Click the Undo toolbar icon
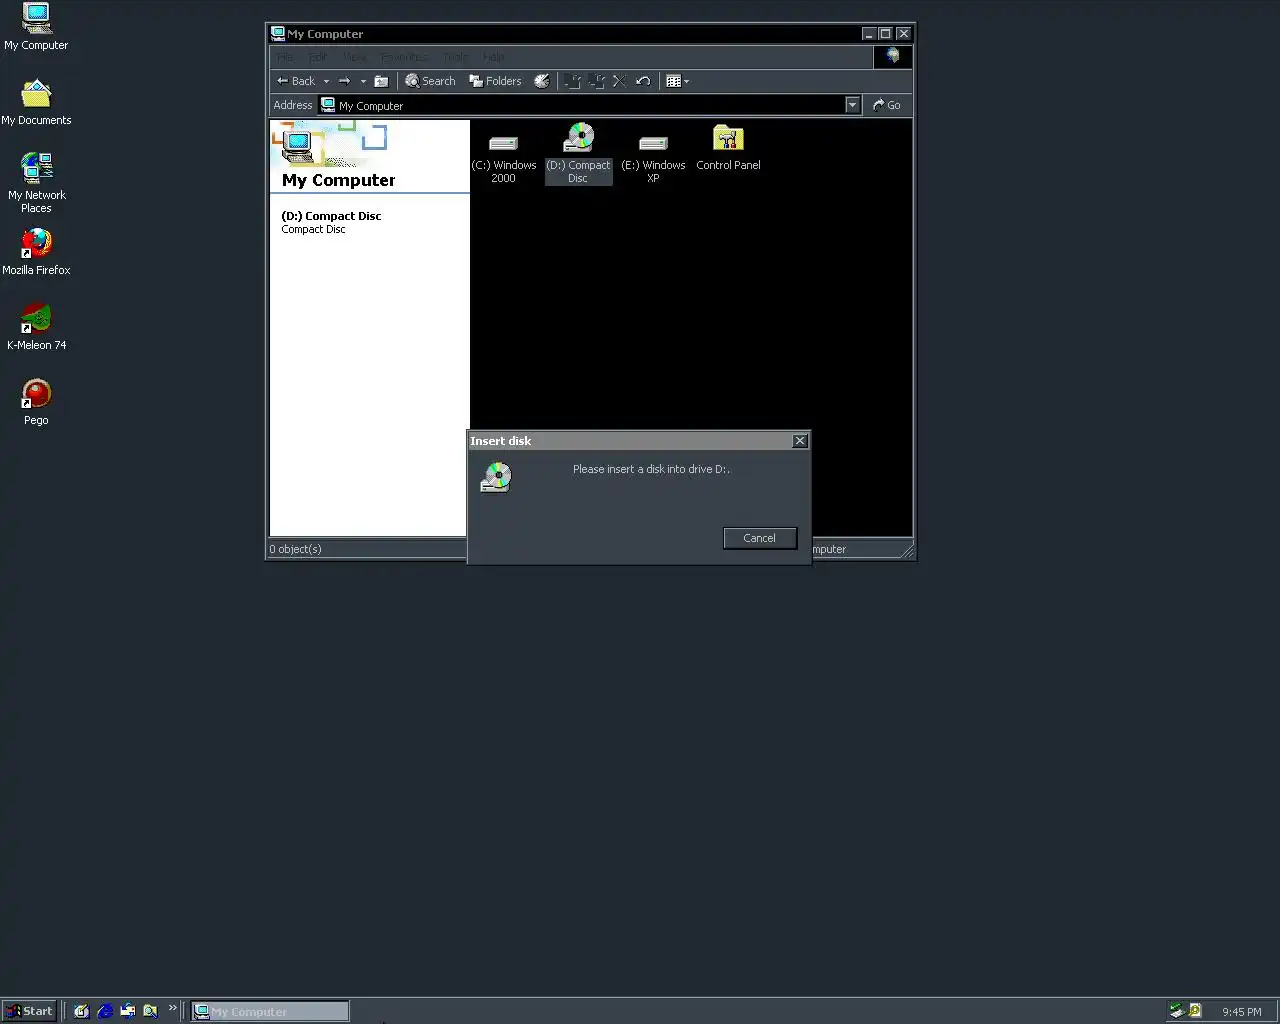This screenshot has width=1280, height=1024. coord(643,81)
